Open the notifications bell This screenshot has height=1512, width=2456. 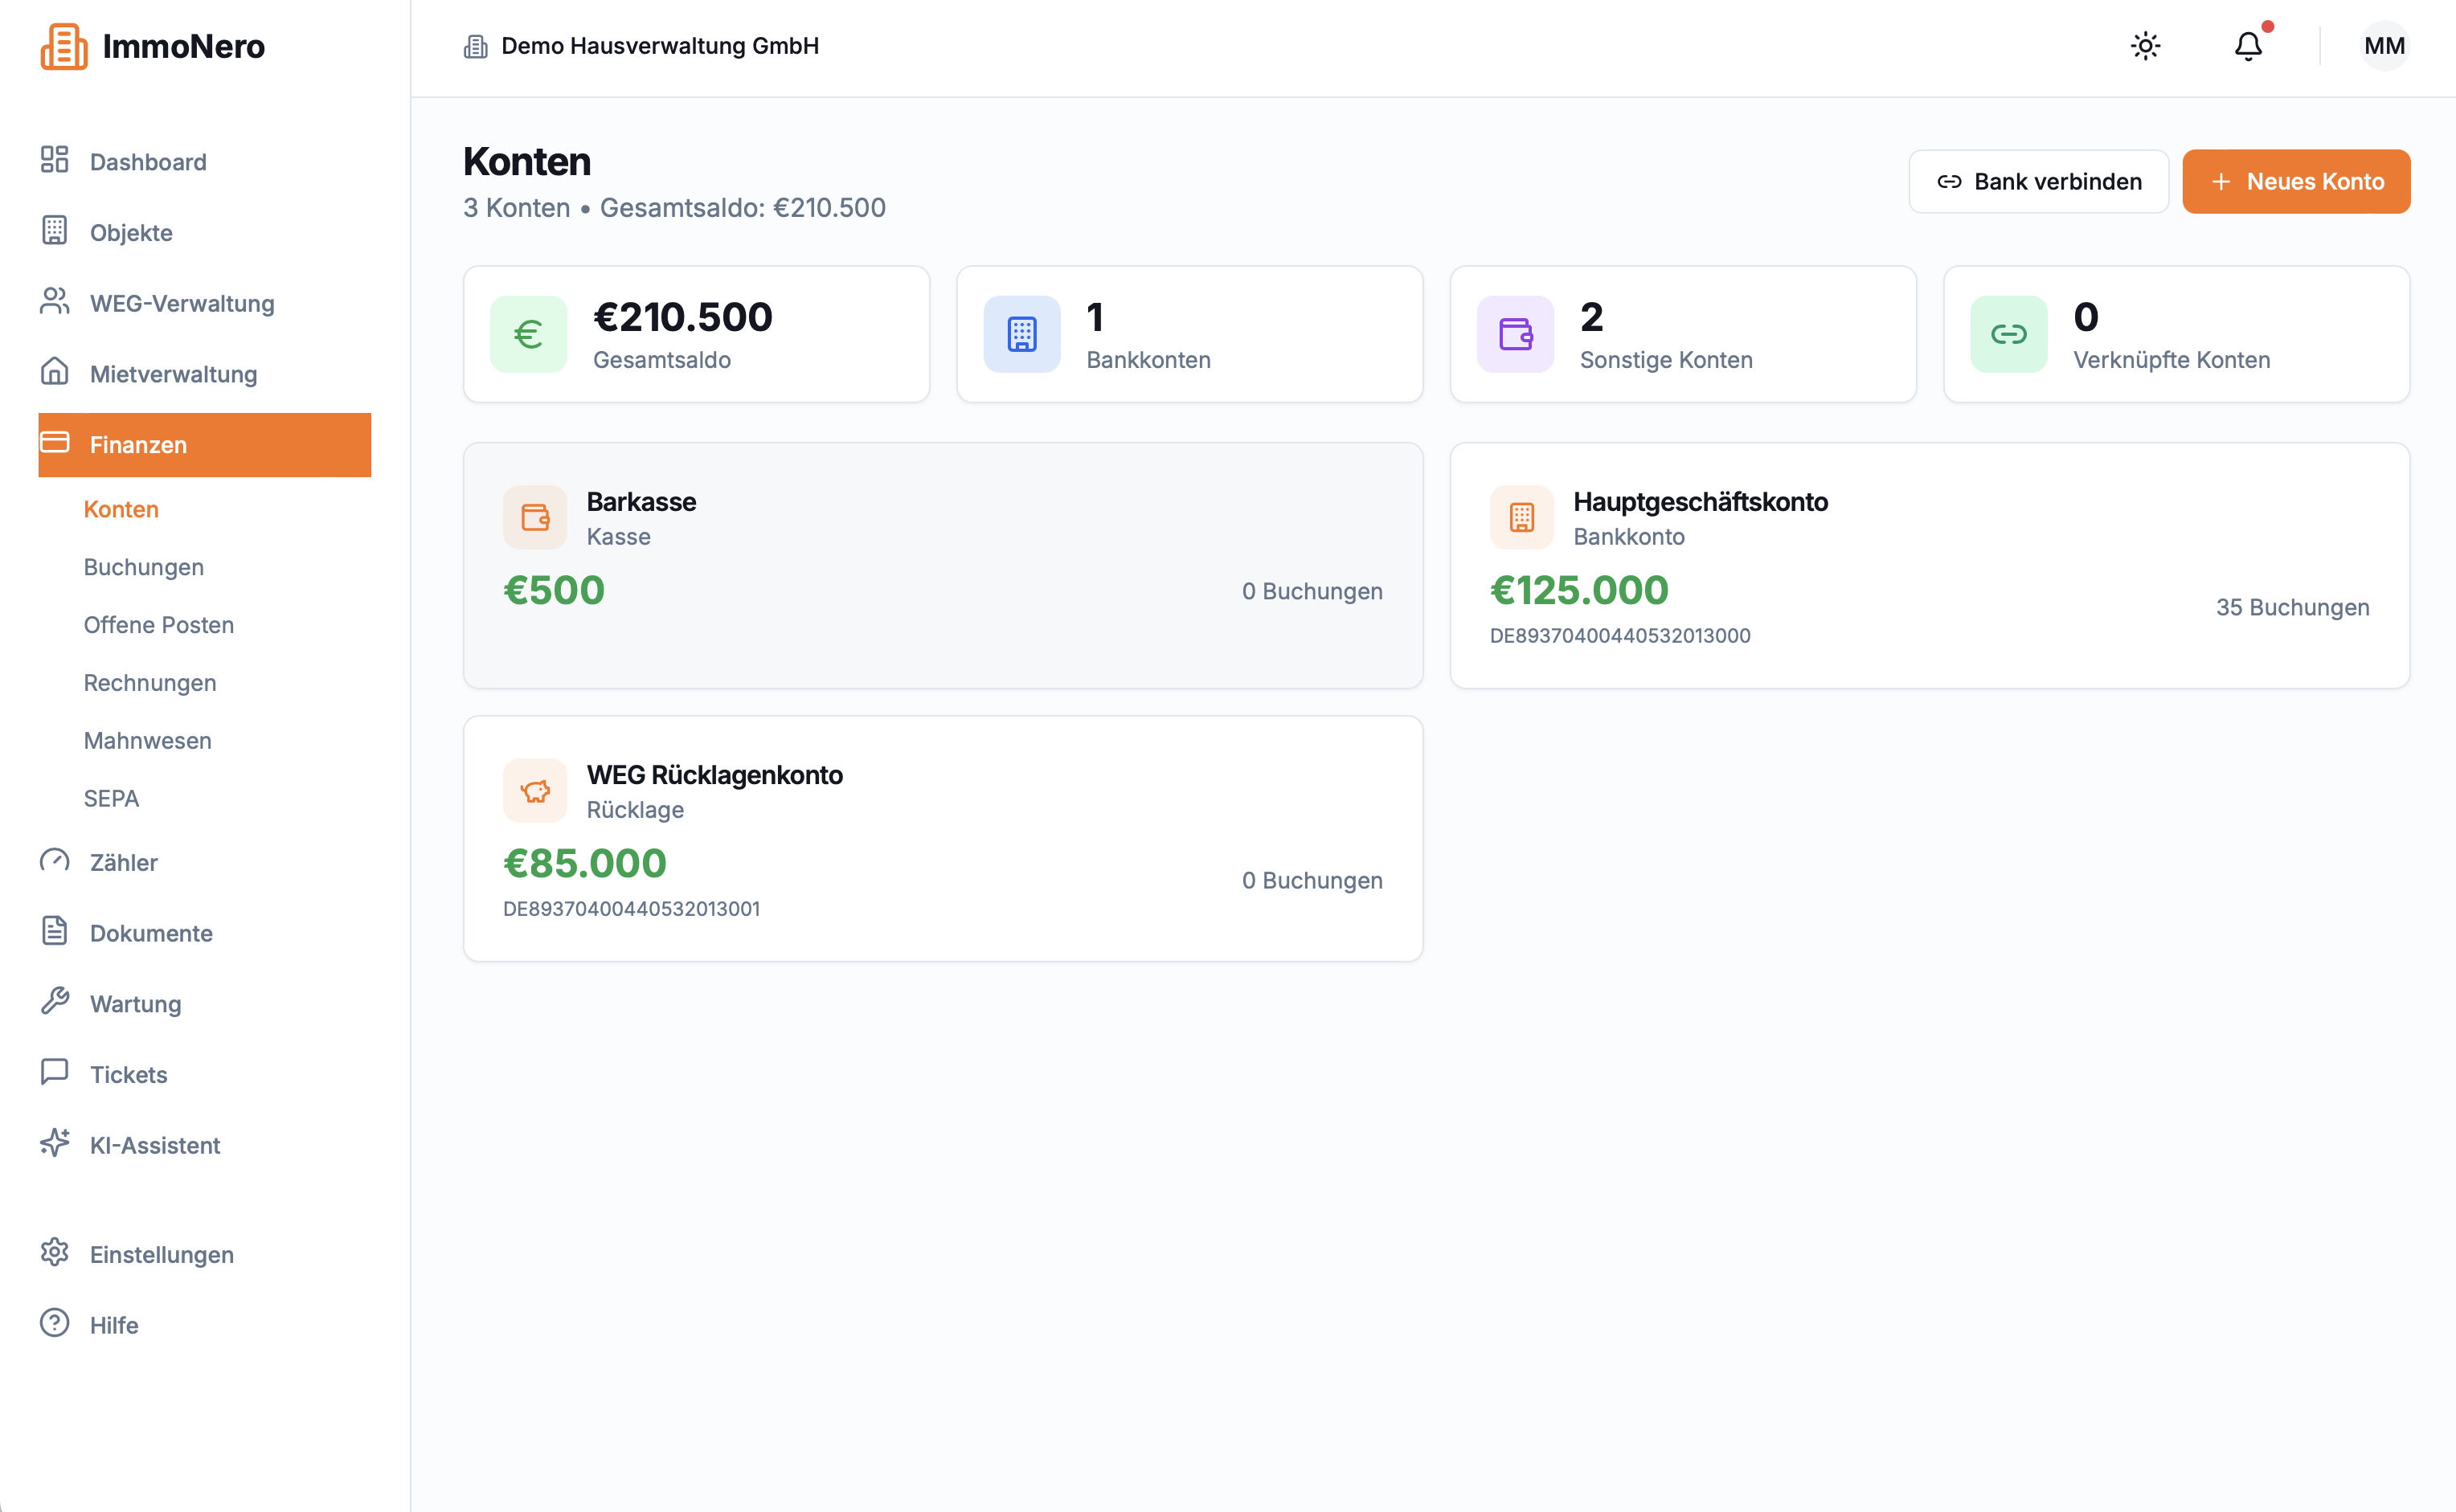click(2248, 46)
